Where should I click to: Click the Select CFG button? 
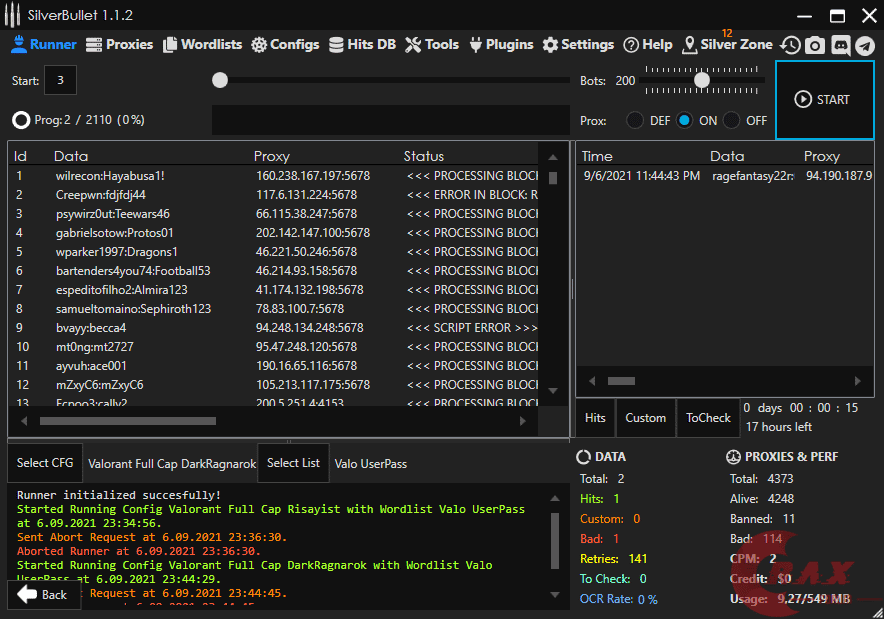coord(46,463)
